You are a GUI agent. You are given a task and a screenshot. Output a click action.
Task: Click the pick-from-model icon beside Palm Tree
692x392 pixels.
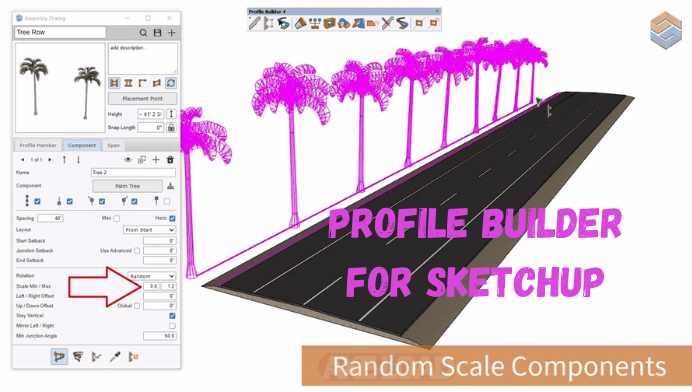170,186
